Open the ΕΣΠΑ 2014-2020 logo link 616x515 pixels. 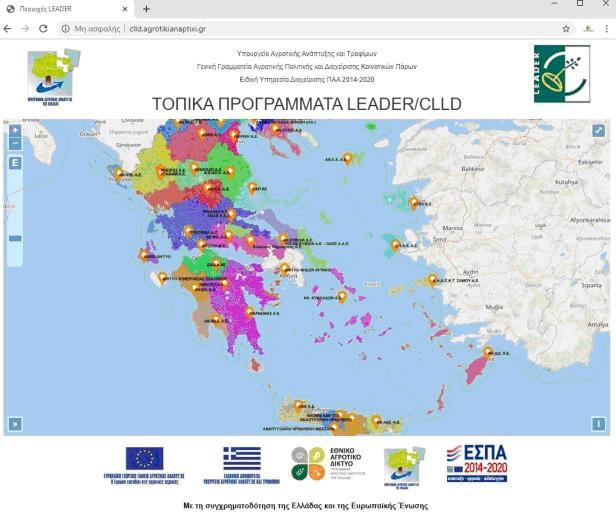pyautogui.click(x=476, y=463)
